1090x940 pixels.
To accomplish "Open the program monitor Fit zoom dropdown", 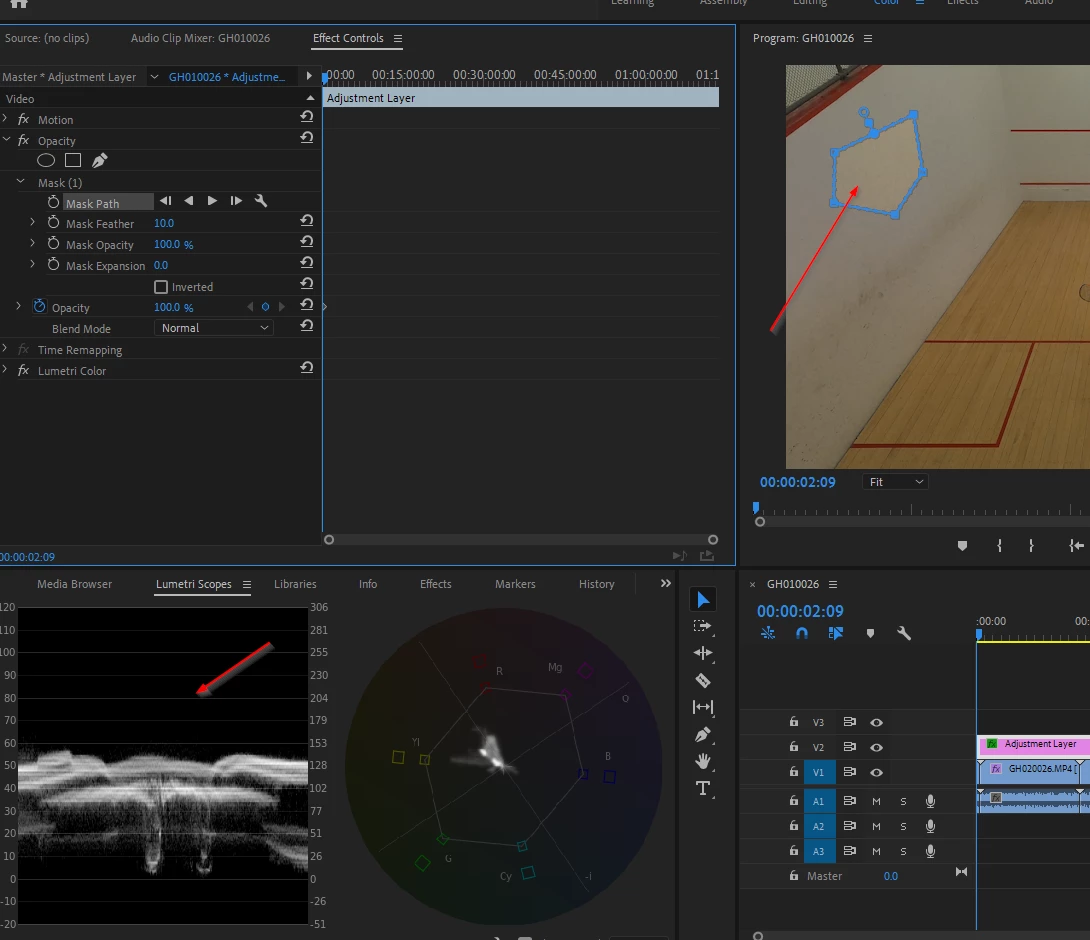I will (x=895, y=482).
